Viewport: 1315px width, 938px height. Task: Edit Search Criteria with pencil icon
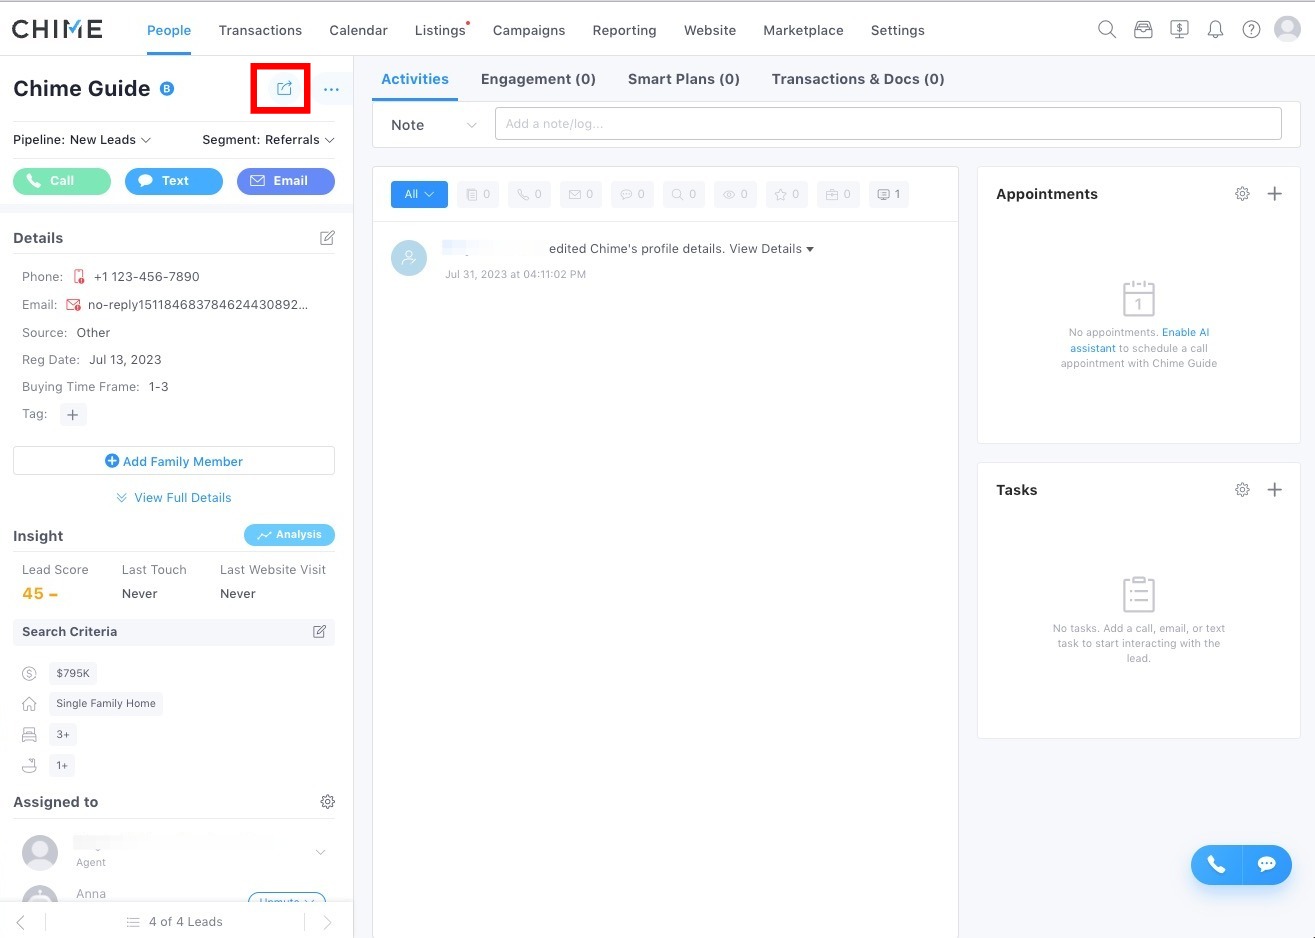point(320,632)
